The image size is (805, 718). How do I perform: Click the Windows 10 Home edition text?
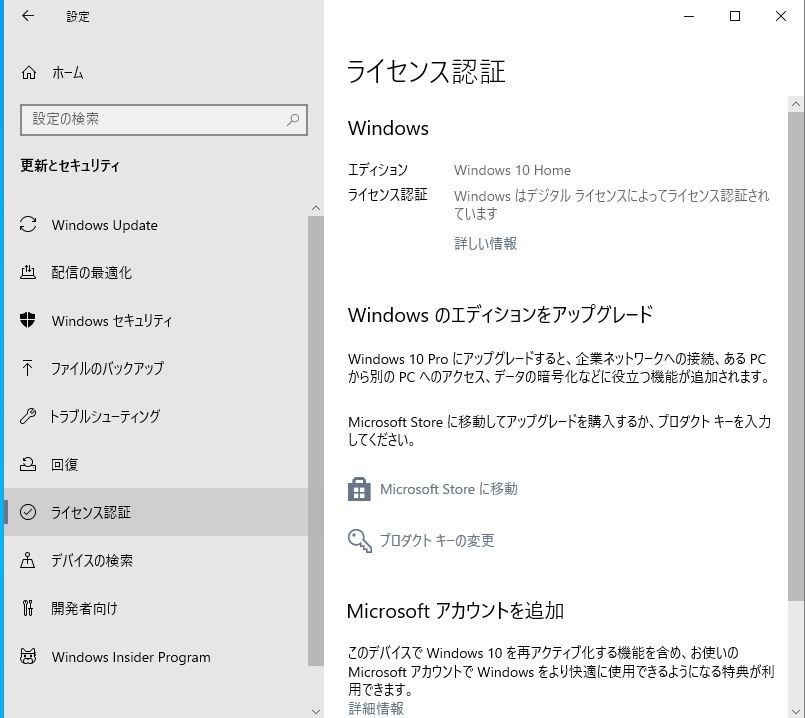(512, 170)
